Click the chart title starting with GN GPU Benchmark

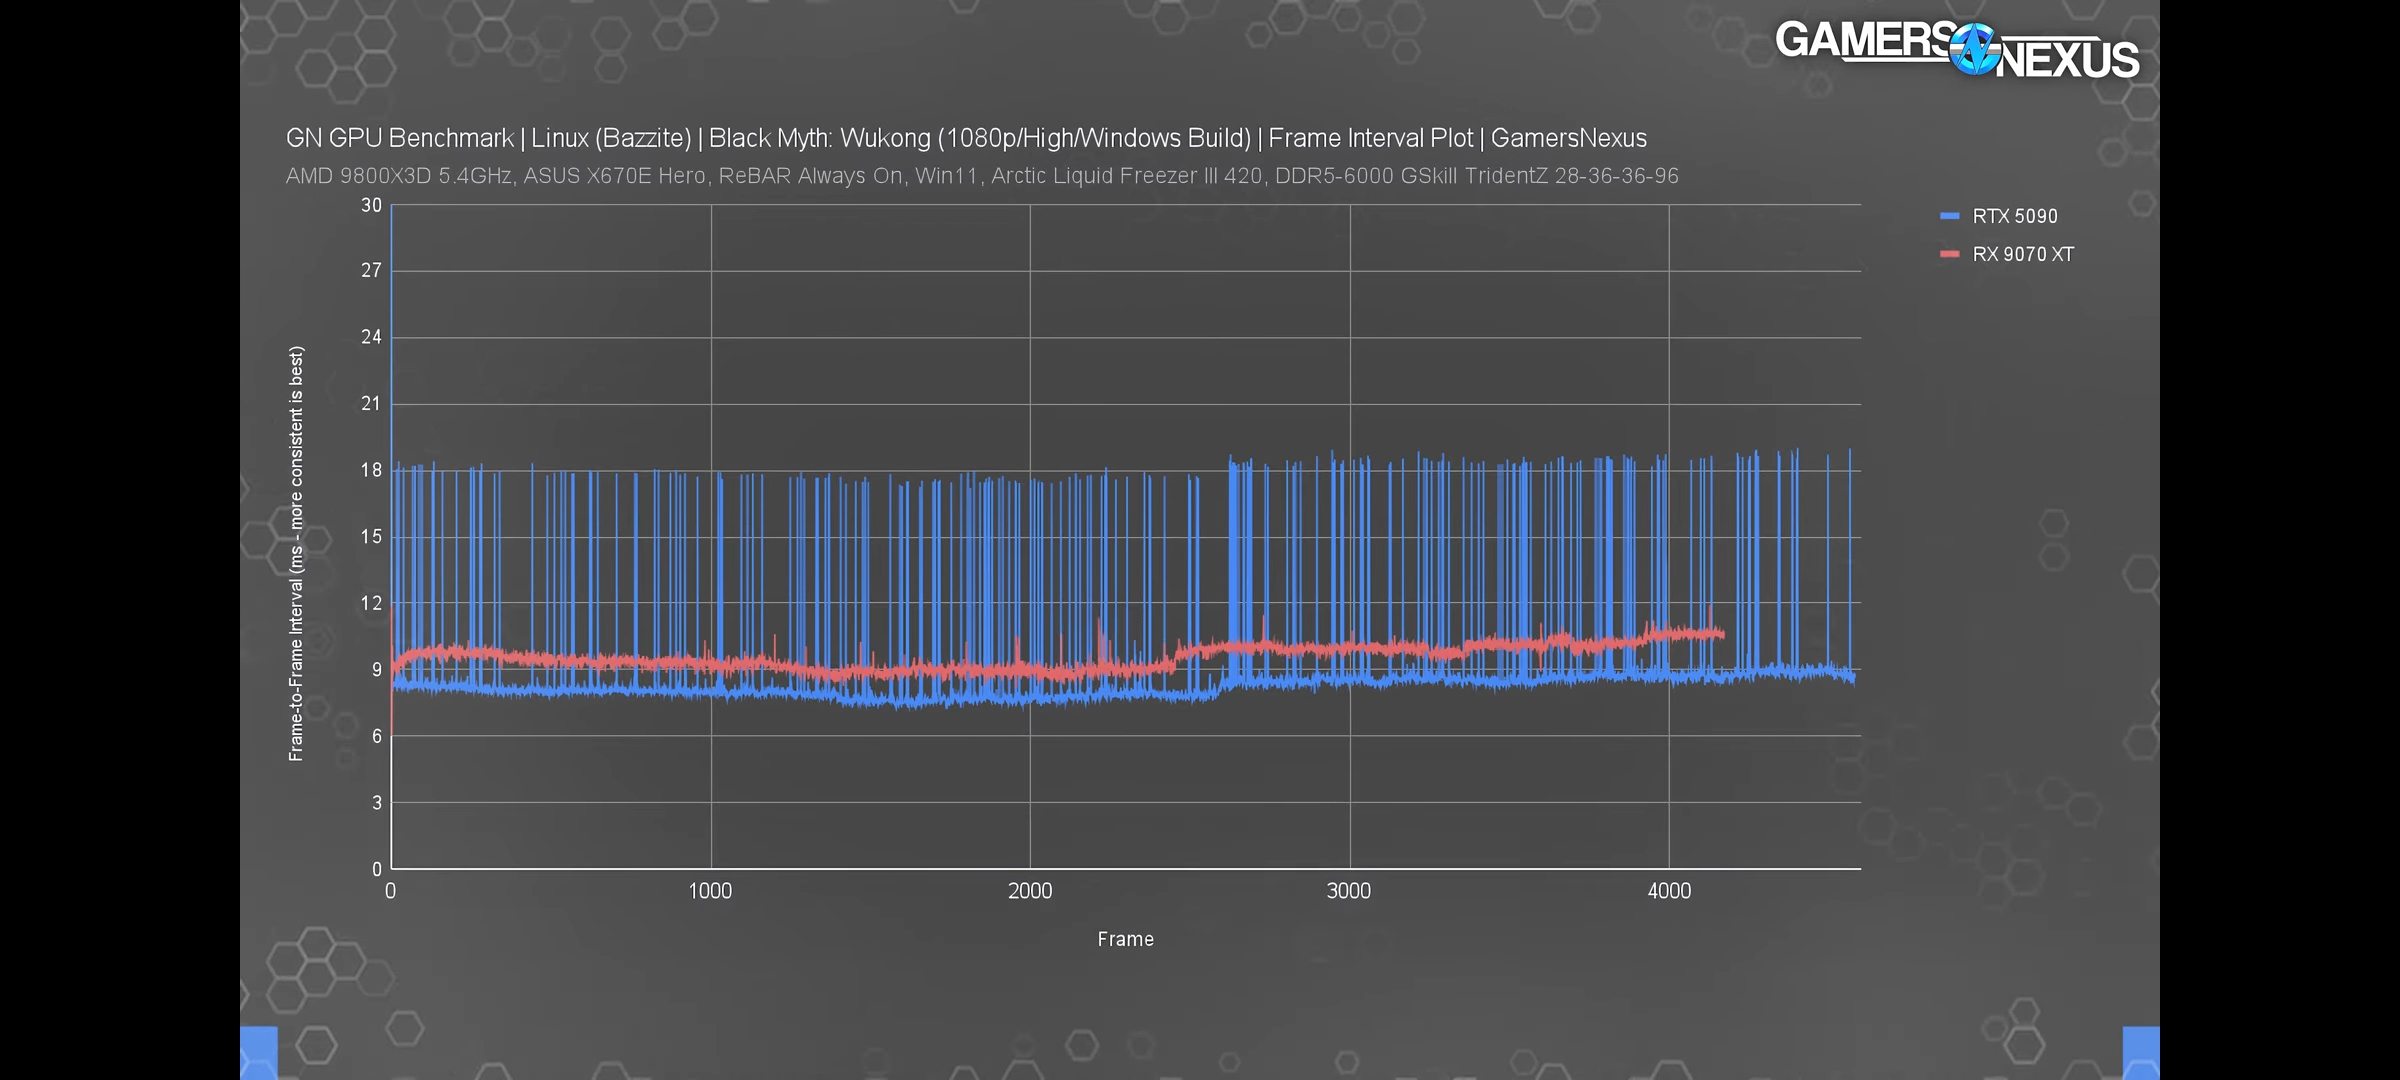(x=965, y=138)
